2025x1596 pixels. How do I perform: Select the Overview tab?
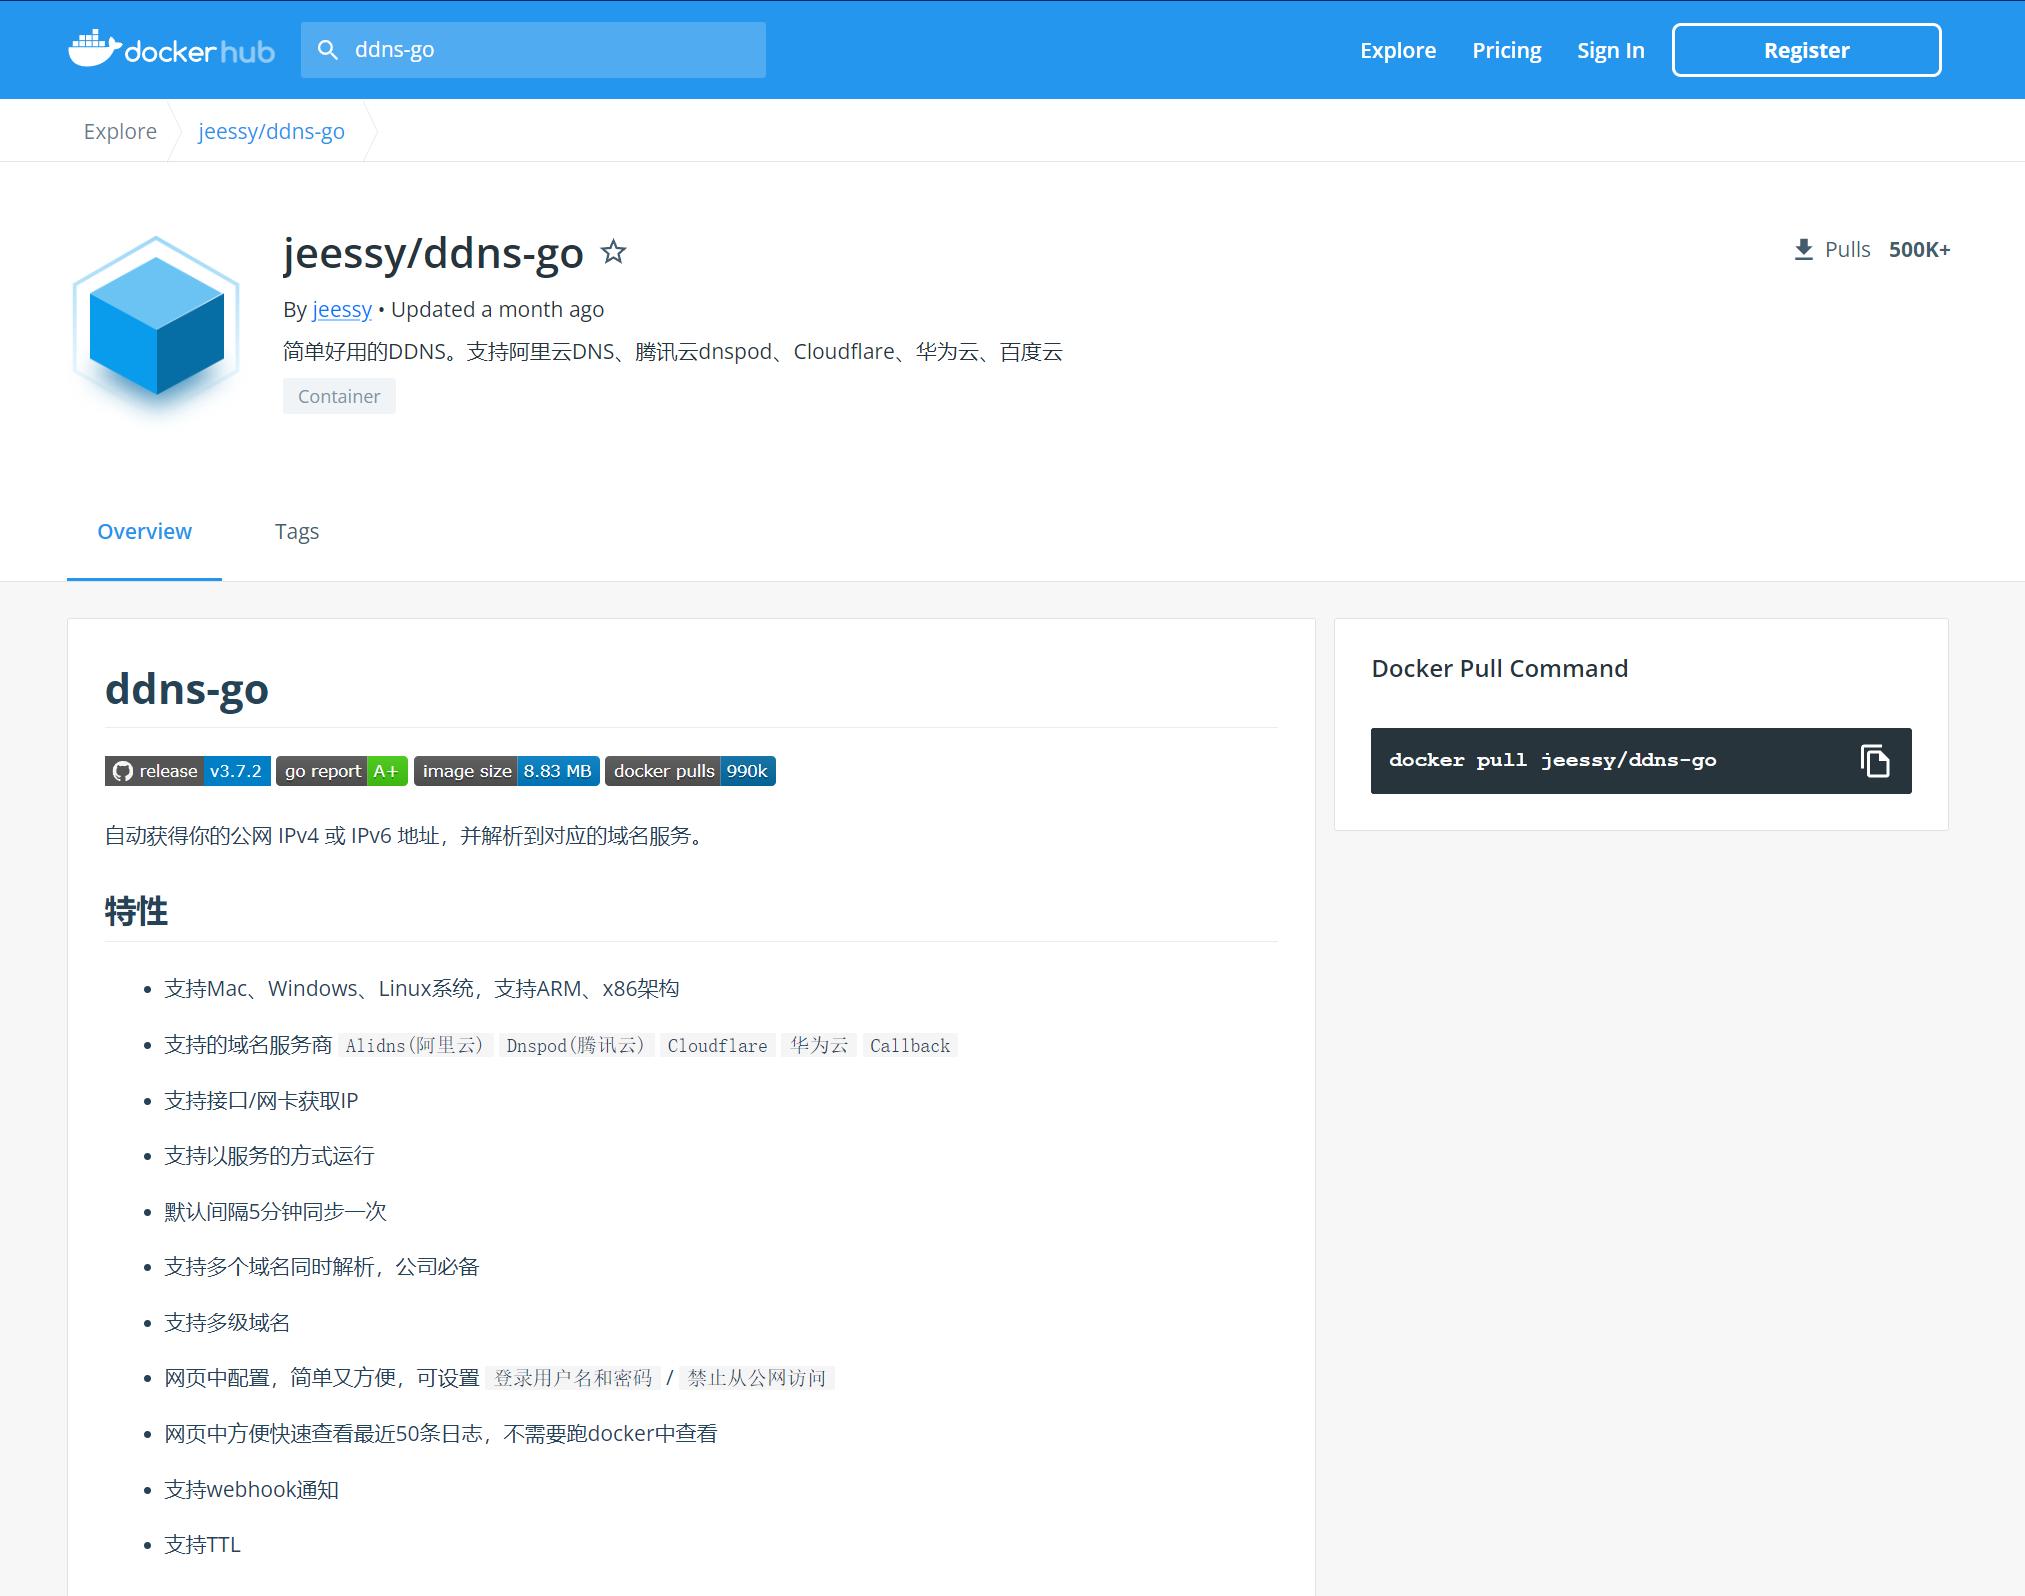point(144,531)
